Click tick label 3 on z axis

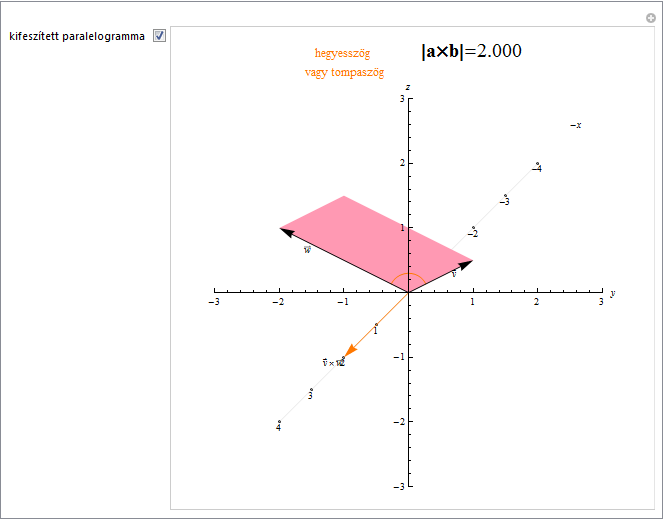tap(399, 98)
